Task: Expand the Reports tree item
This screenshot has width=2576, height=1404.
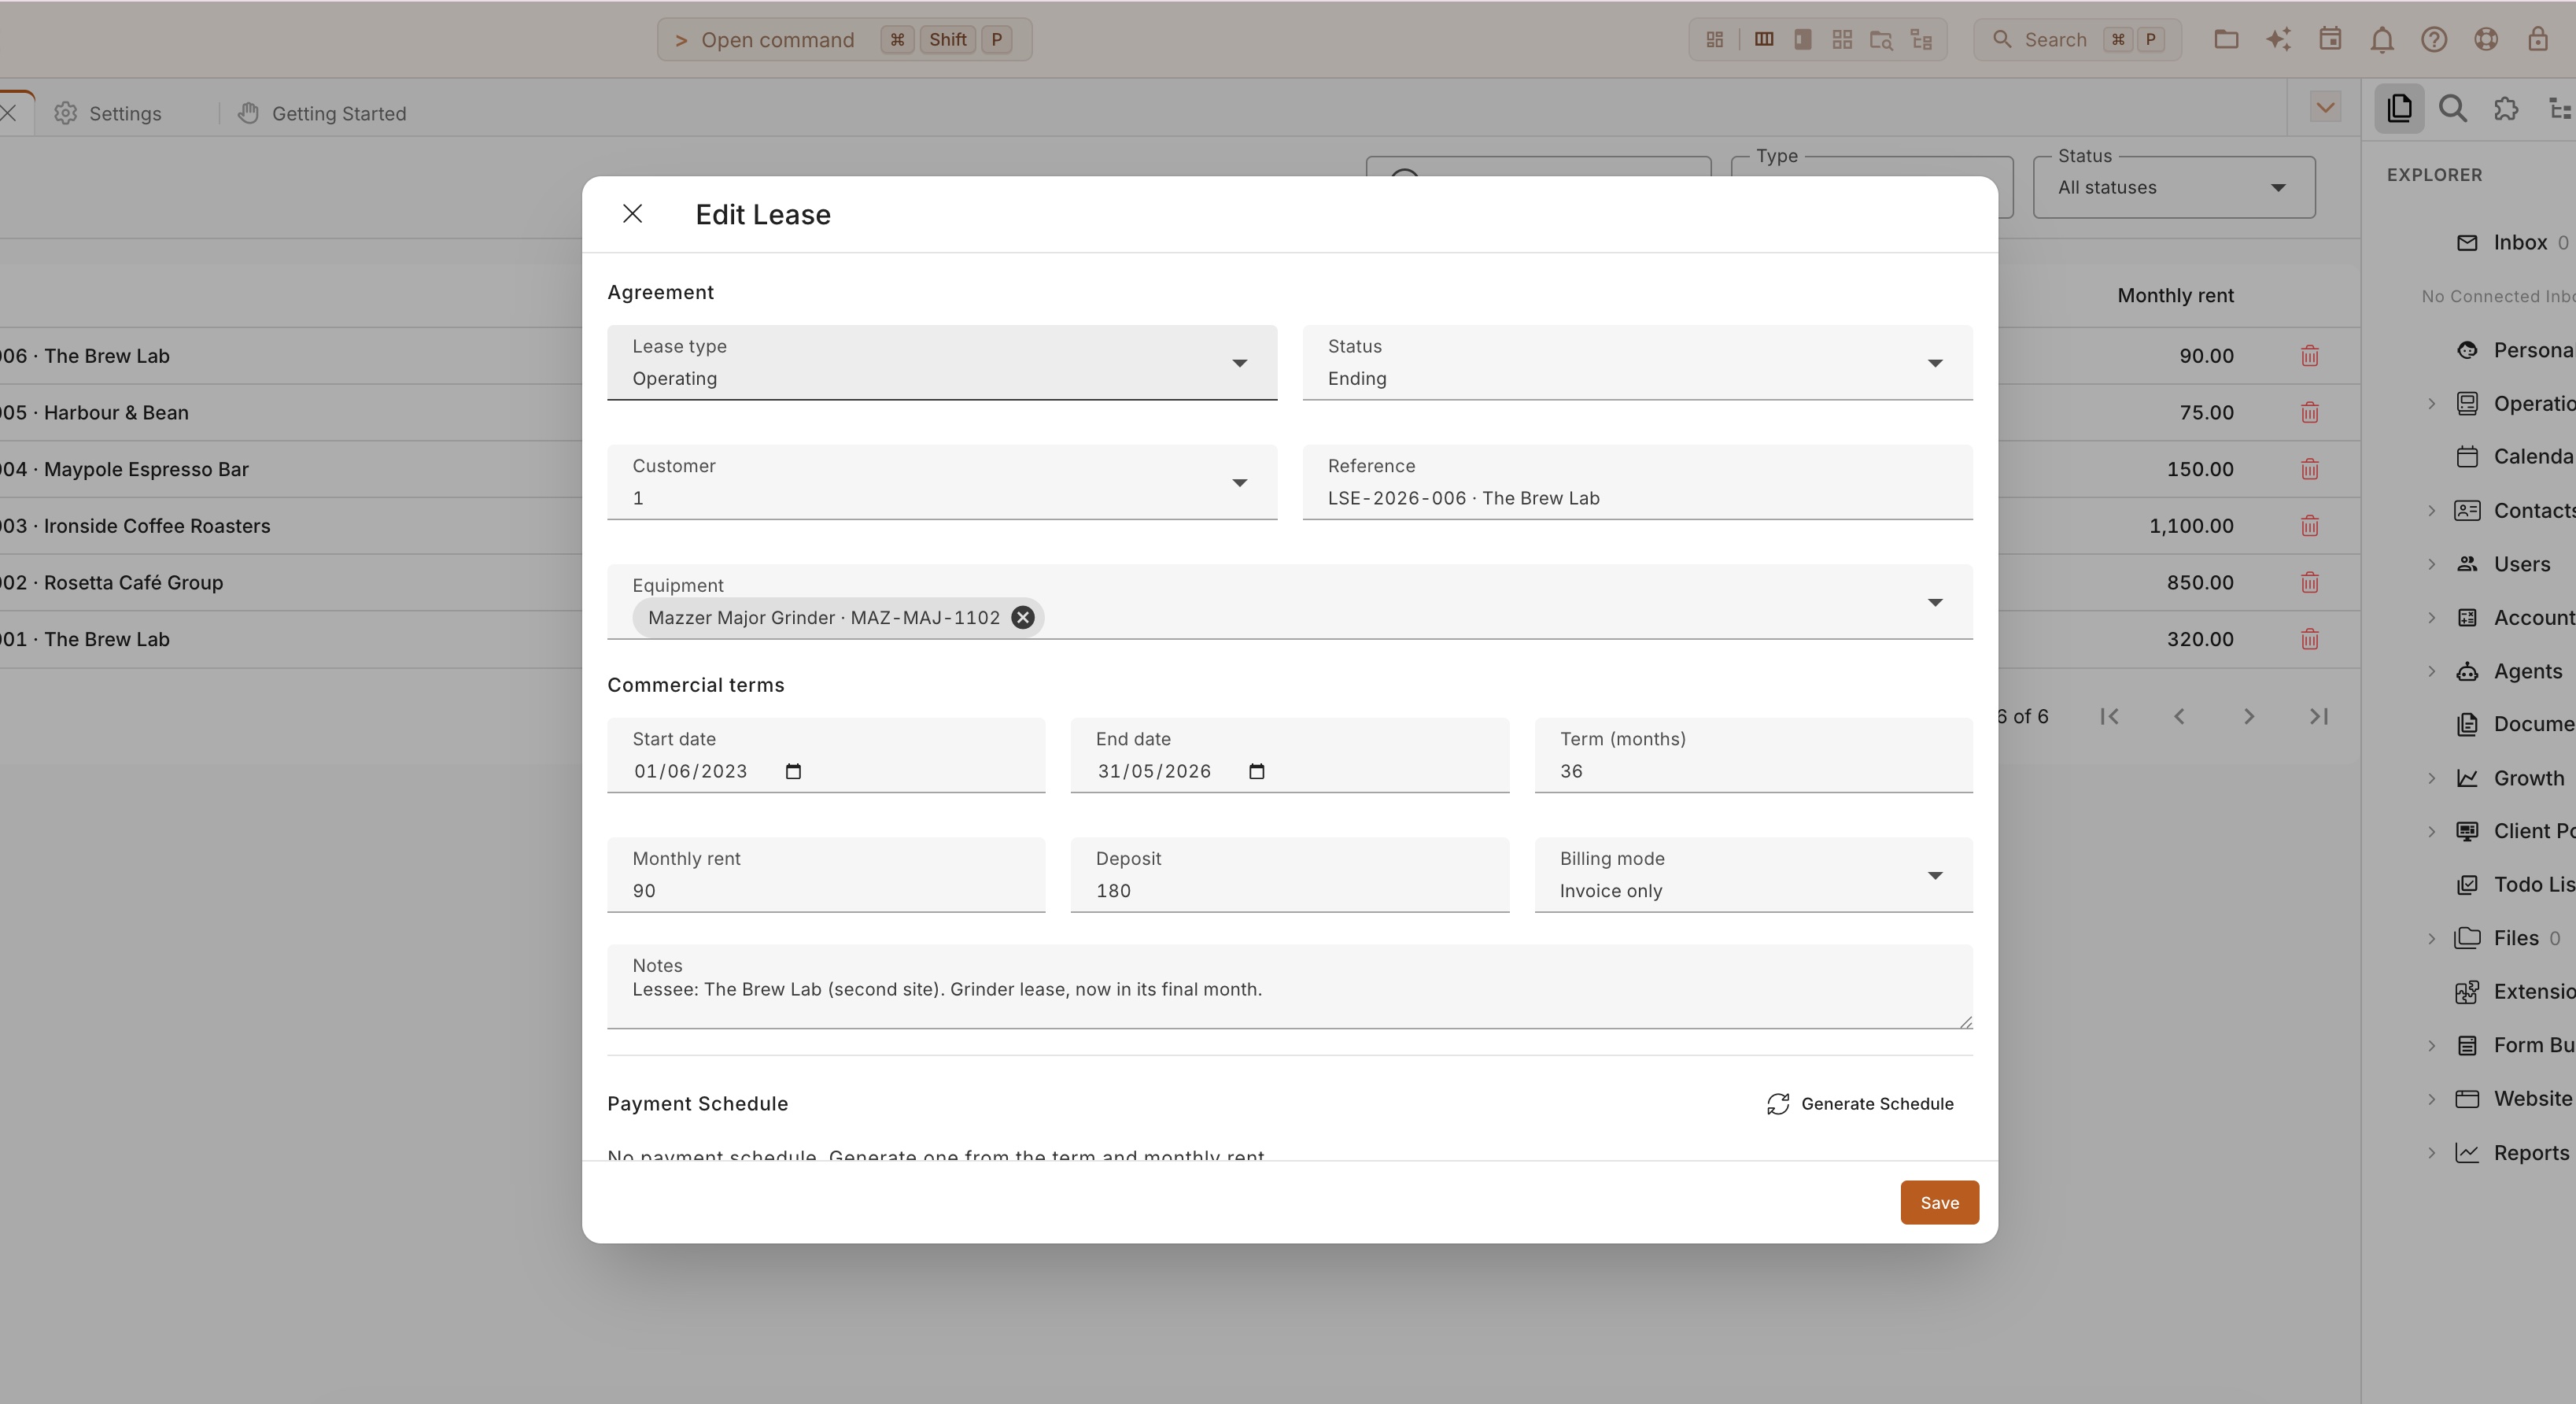Action: click(x=2432, y=1153)
